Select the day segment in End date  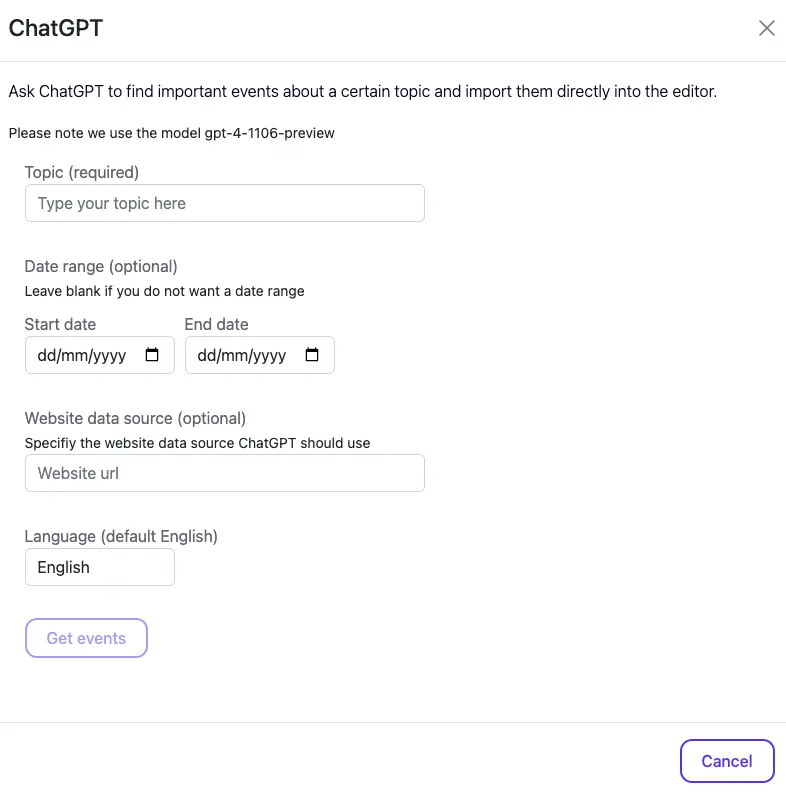(x=206, y=356)
